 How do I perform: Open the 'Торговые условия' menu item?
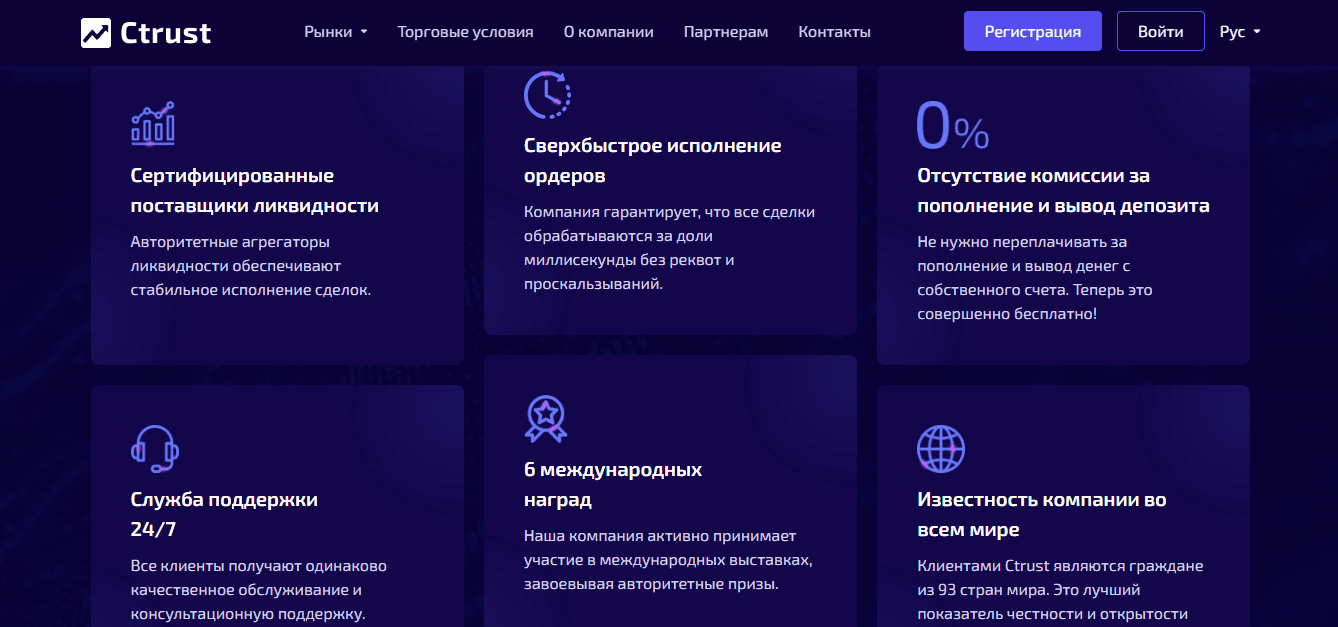[x=465, y=31]
